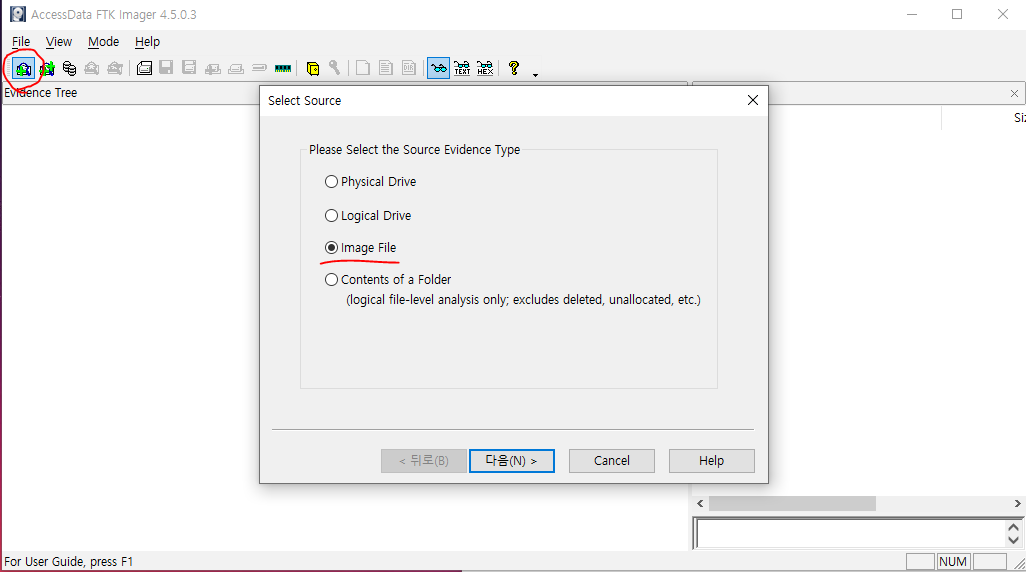Click Help button in Select Source dialog

[x=711, y=461]
